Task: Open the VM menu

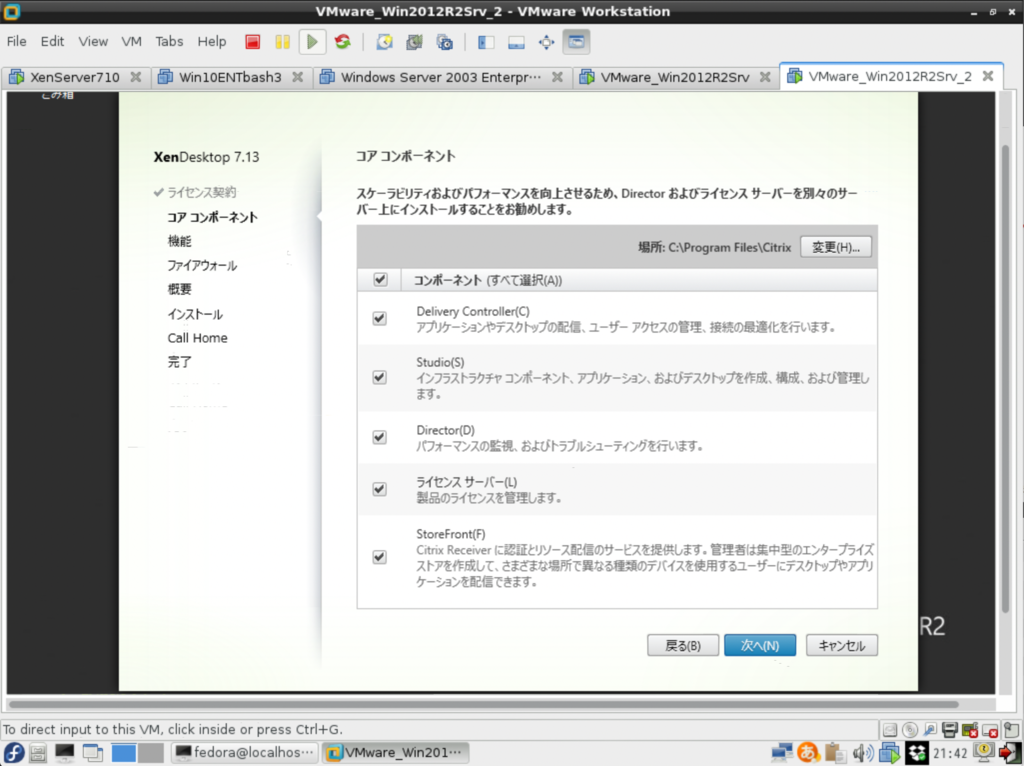Action: 131,41
